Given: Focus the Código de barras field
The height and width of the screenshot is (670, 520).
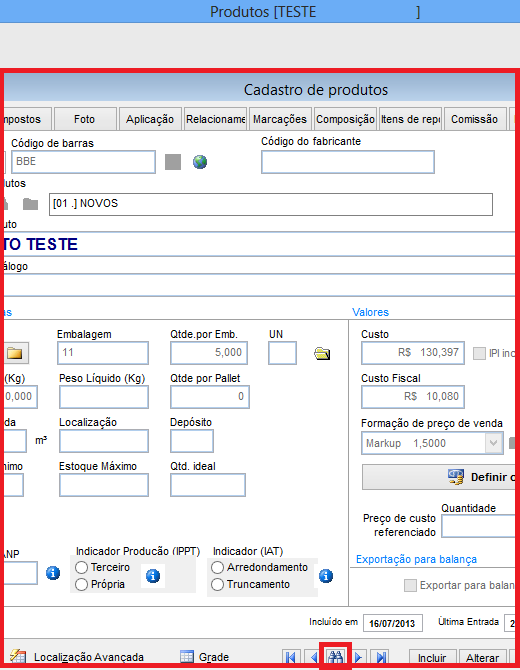Looking at the screenshot, I should click(83, 162).
